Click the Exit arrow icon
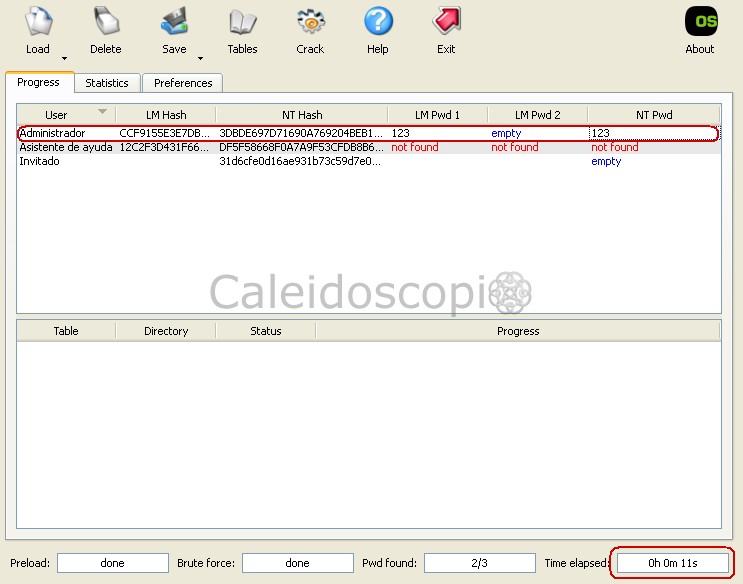Screen dimensions: 743x584 [446, 22]
